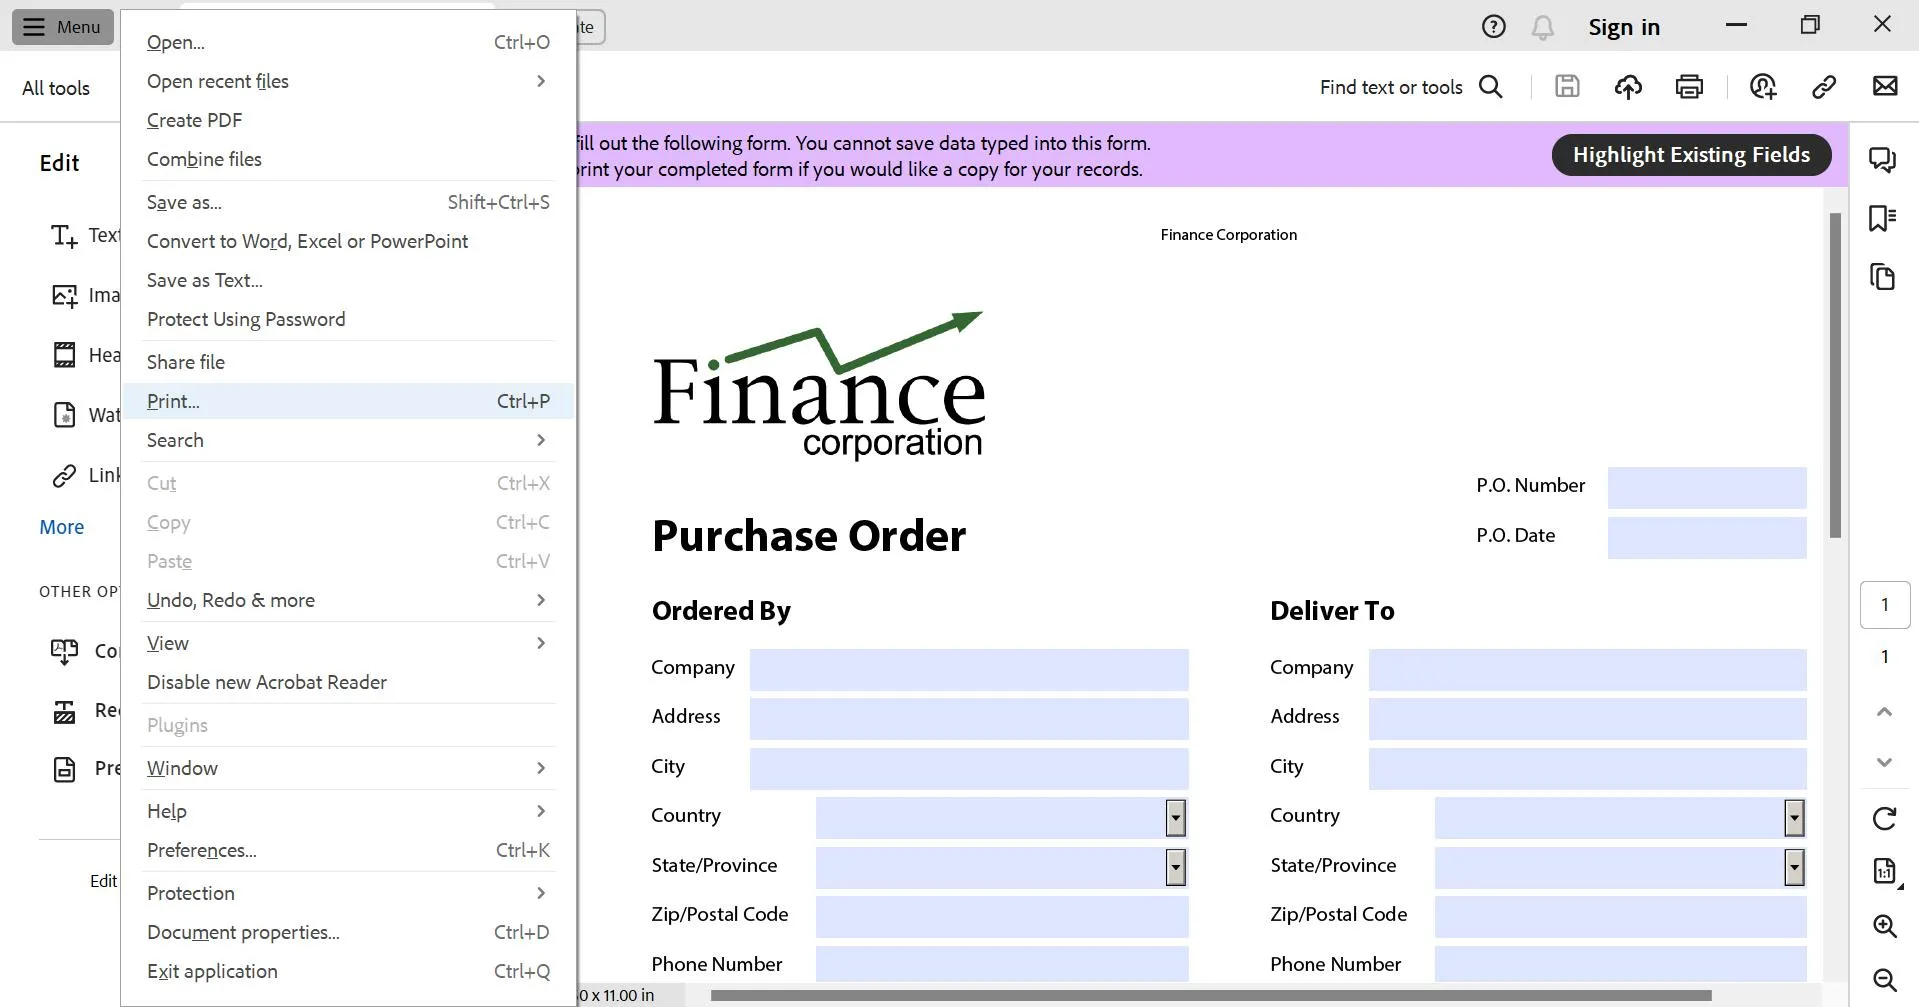Select the Link tool in the Edit panel
This screenshot has height=1007, width=1919.
[x=65, y=475]
